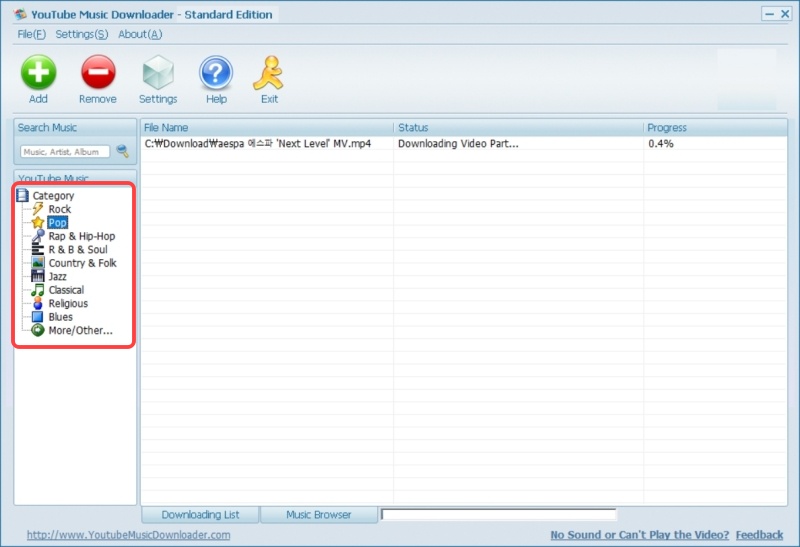Image resolution: width=800 pixels, height=547 pixels.
Task: Select the Blues category
Action: coord(61,317)
